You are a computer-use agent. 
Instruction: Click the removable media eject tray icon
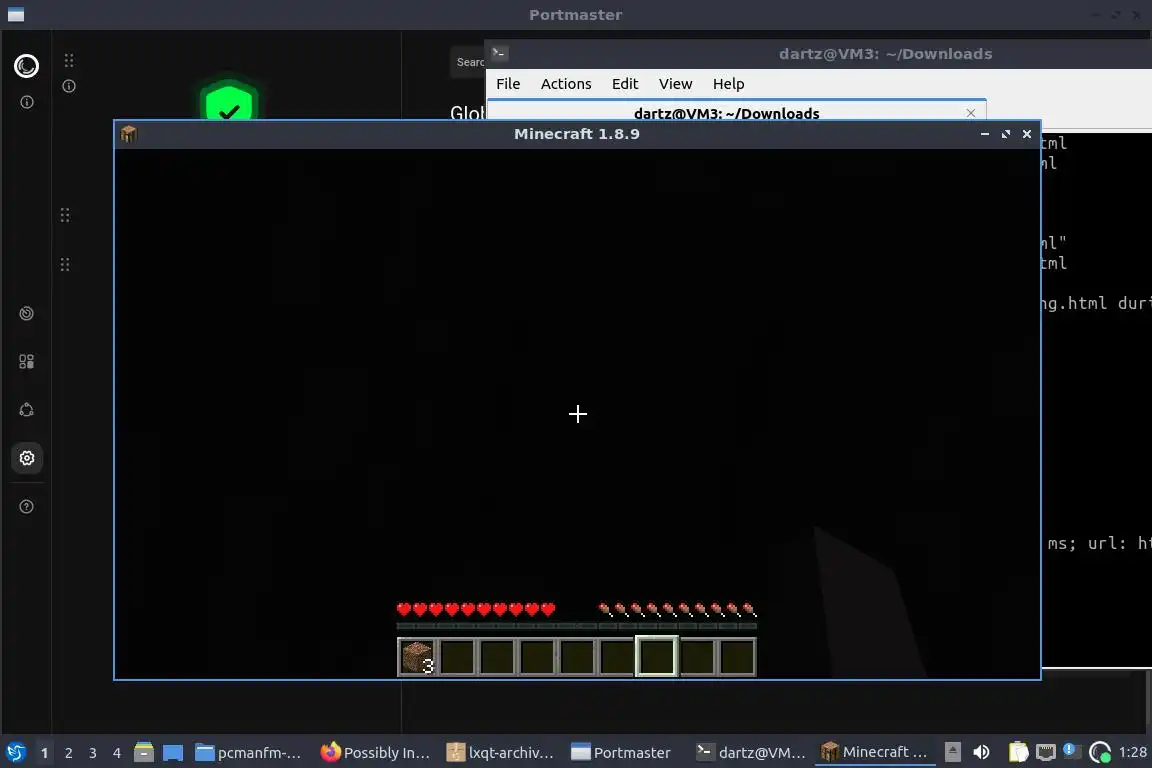952,752
